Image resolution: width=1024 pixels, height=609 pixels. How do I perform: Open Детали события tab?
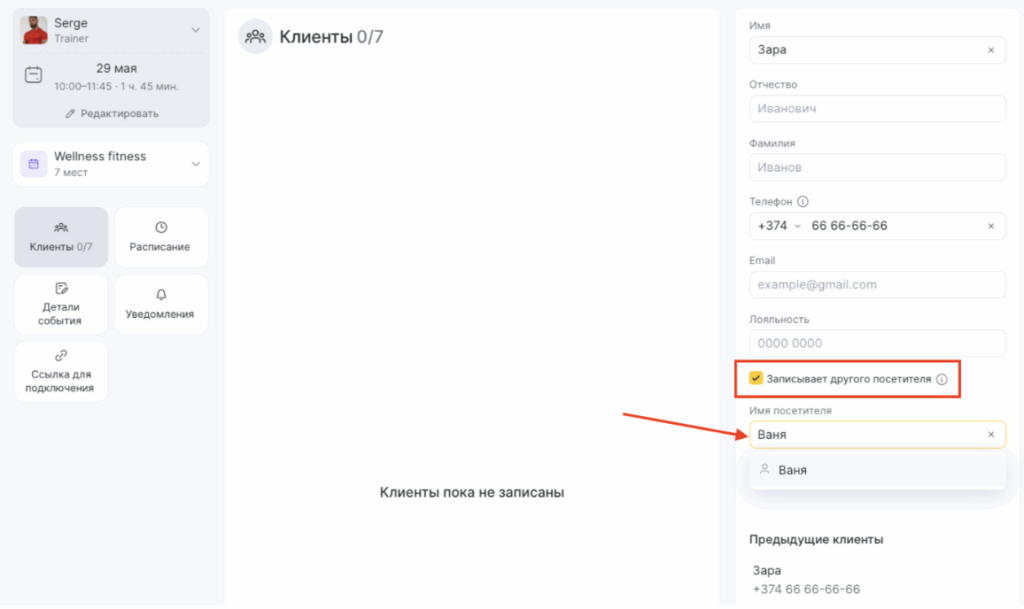[61, 304]
